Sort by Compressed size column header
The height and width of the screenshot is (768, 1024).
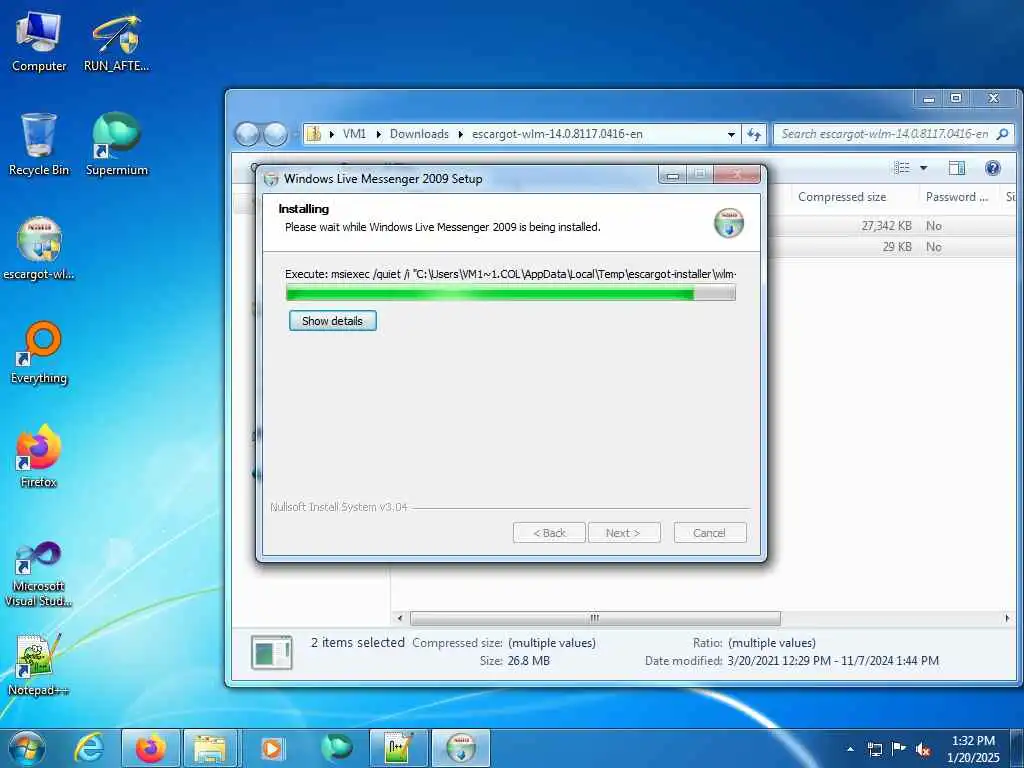pos(842,197)
